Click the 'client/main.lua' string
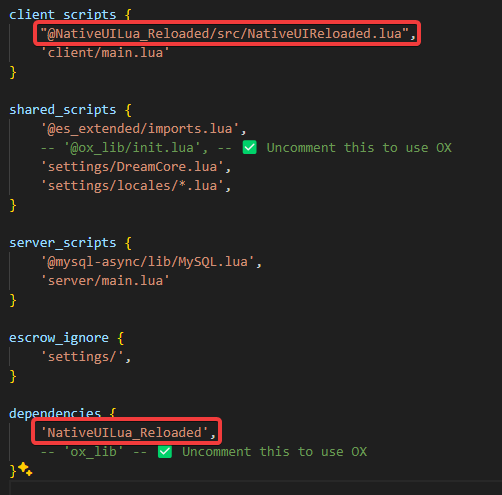Viewport: 502px width, 495px height. pos(105,53)
